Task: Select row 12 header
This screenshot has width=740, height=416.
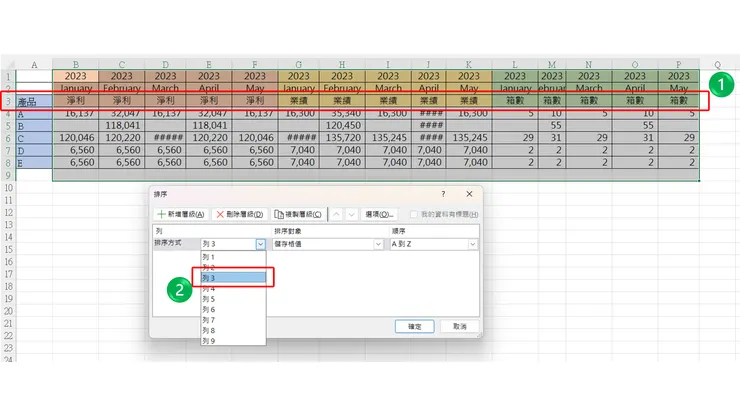Action: point(8,212)
